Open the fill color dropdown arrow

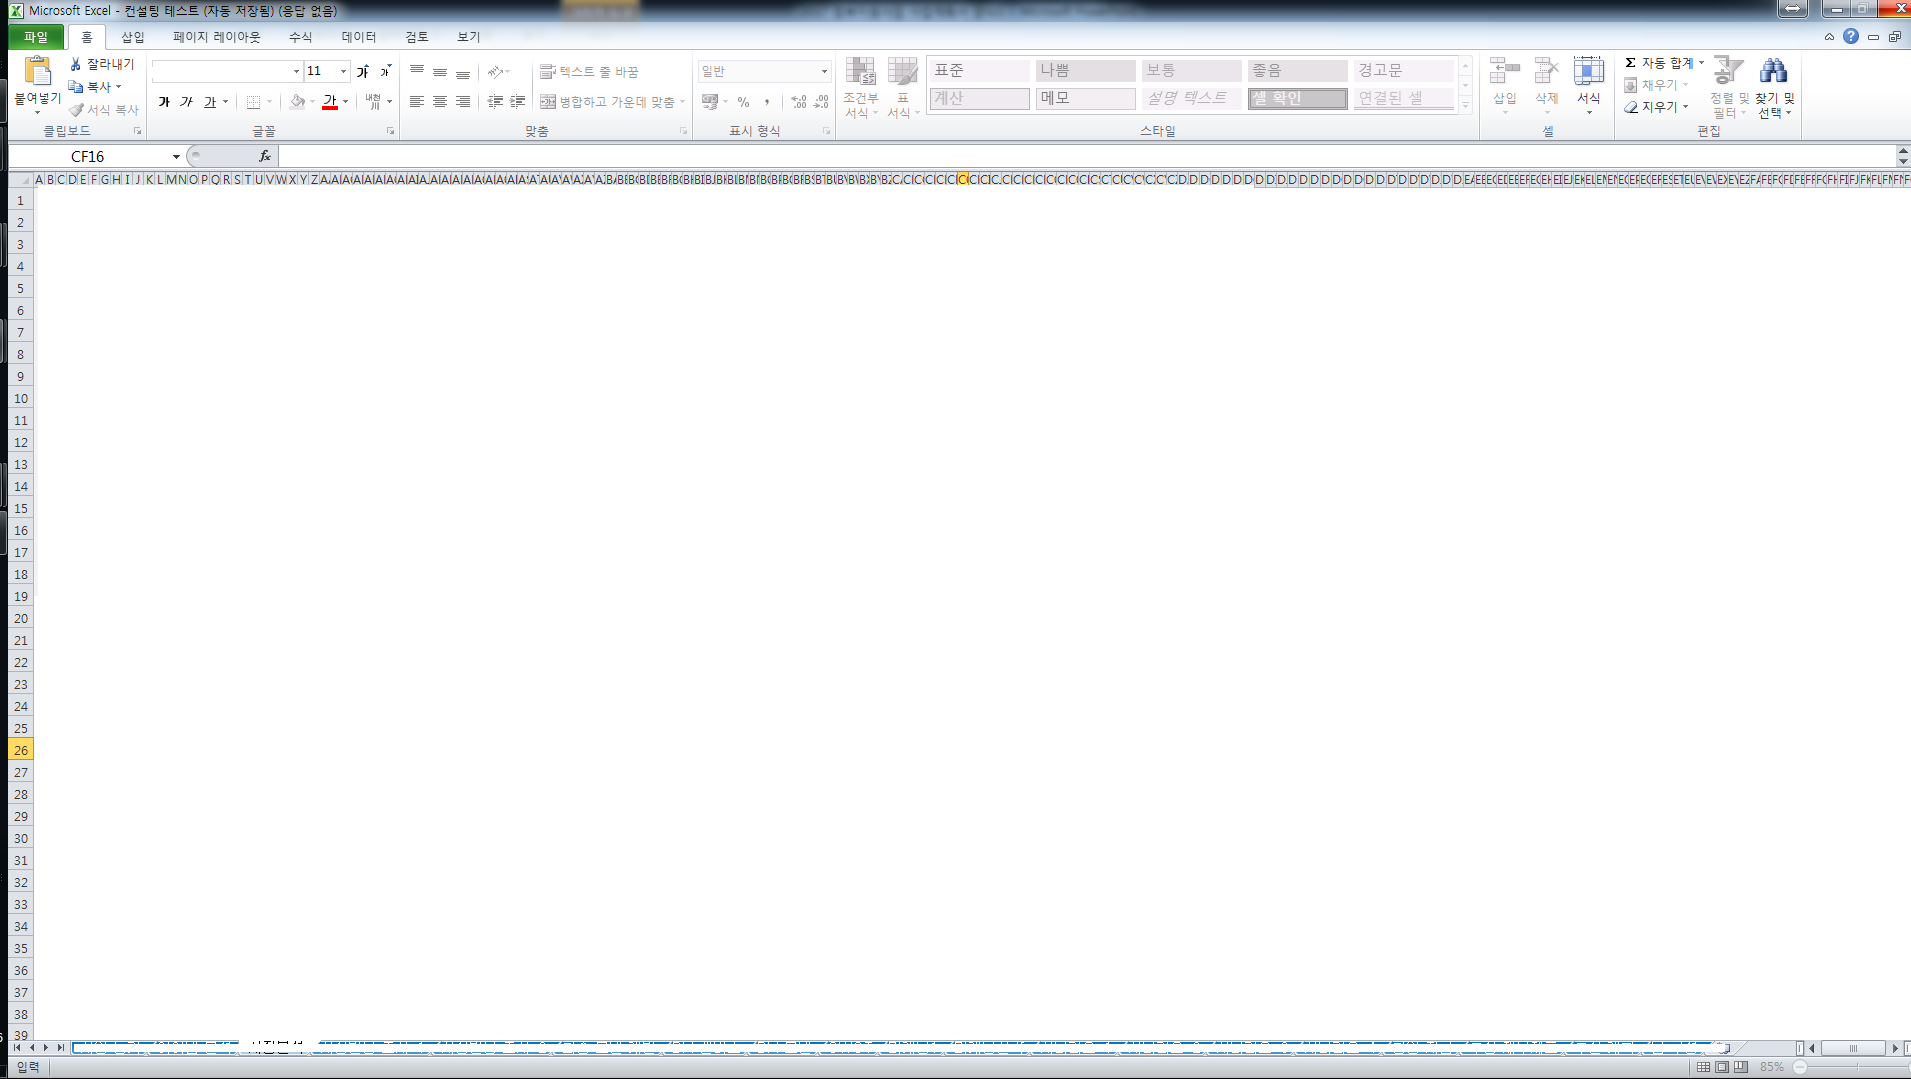pyautogui.click(x=313, y=102)
